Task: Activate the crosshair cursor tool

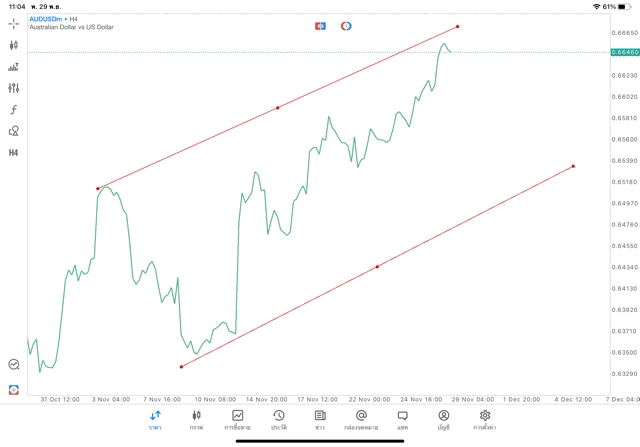Action: (13, 22)
